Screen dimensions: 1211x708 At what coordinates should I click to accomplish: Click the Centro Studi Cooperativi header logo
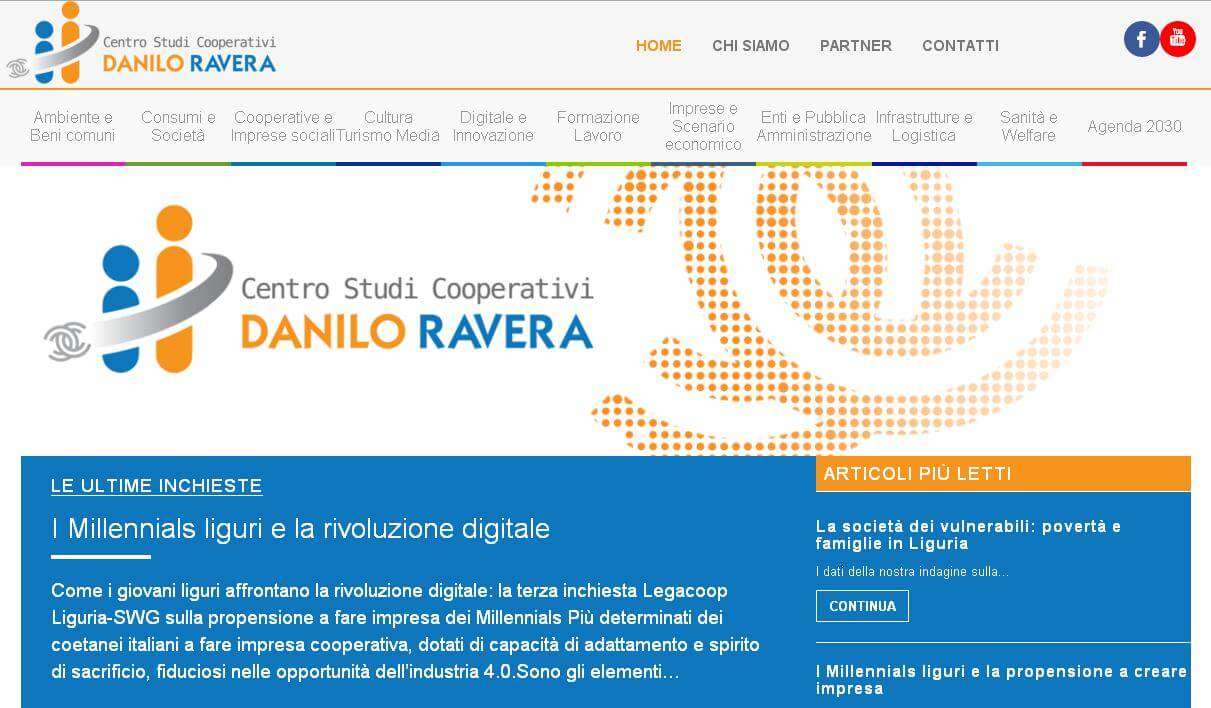141,43
